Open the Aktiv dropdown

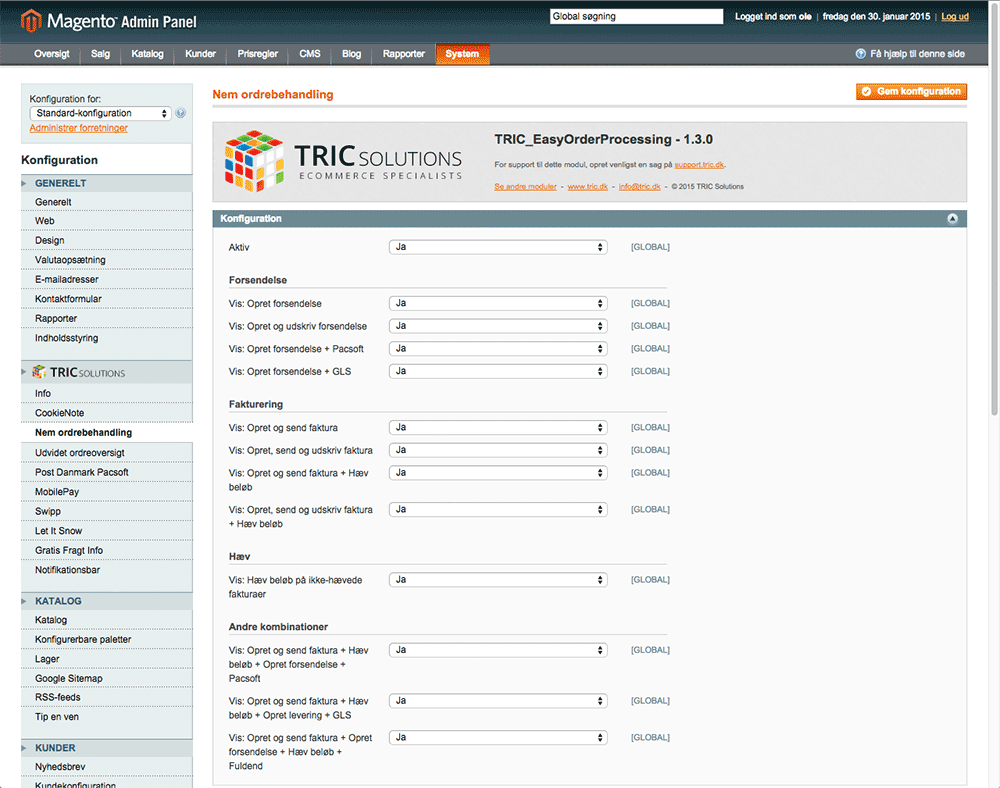[497, 247]
